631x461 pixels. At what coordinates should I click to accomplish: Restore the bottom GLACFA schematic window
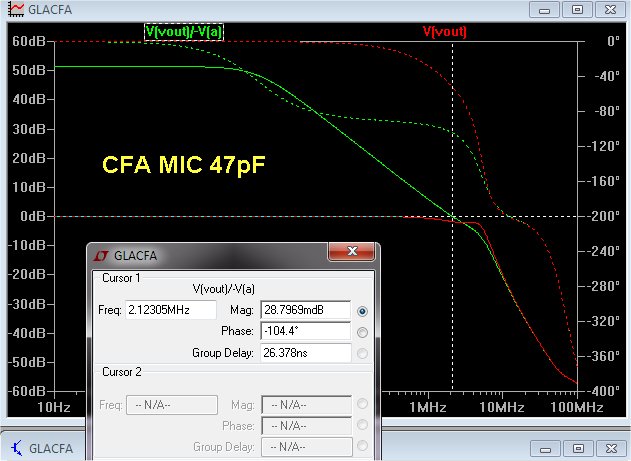tap(578, 448)
